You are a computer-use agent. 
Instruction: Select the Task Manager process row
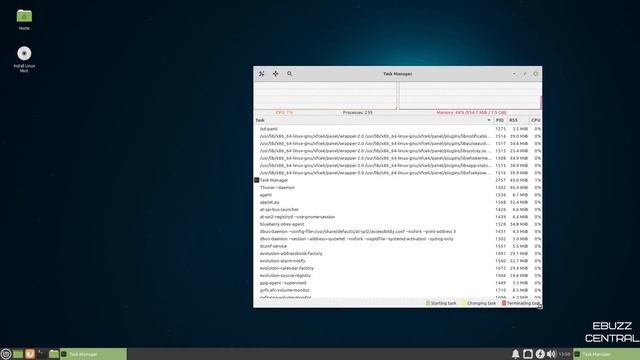click(x=398, y=180)
